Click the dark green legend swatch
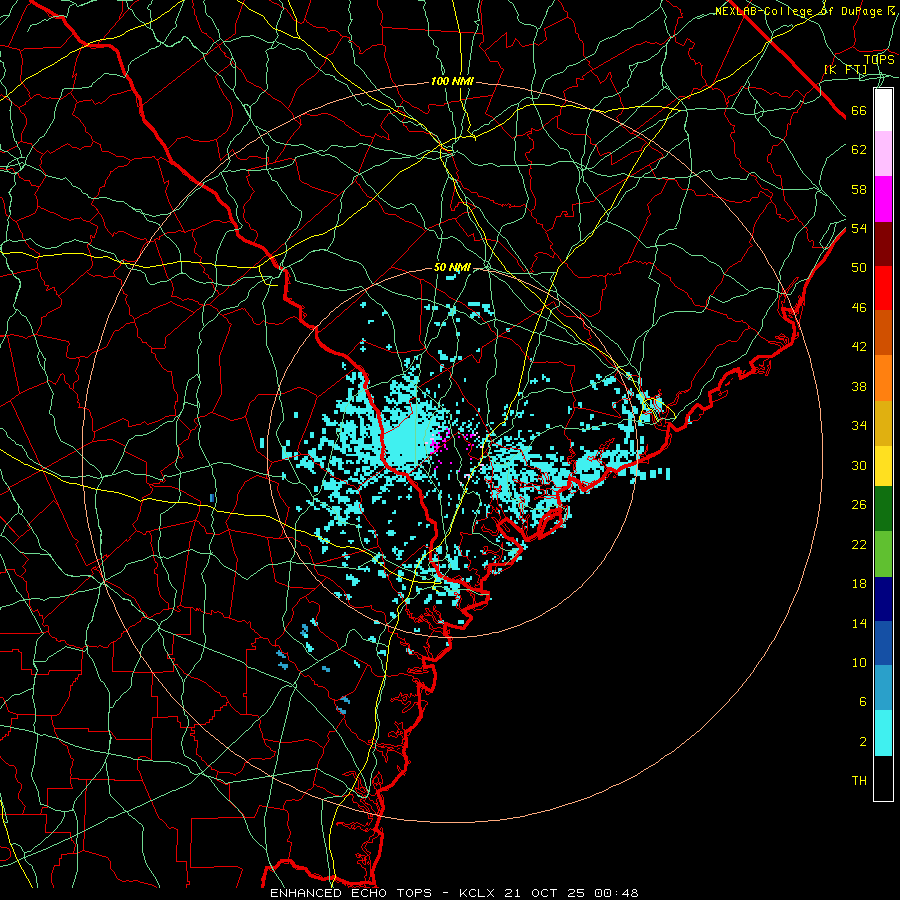The height and width of the screenshot is (900, 900). [883, 509]
